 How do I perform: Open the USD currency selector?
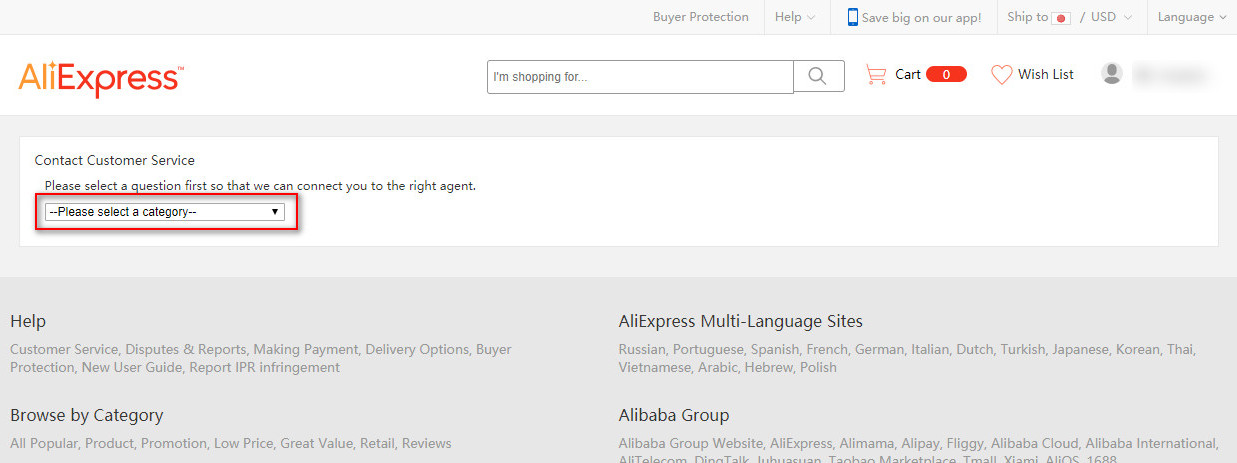(x=1111, y=17)
